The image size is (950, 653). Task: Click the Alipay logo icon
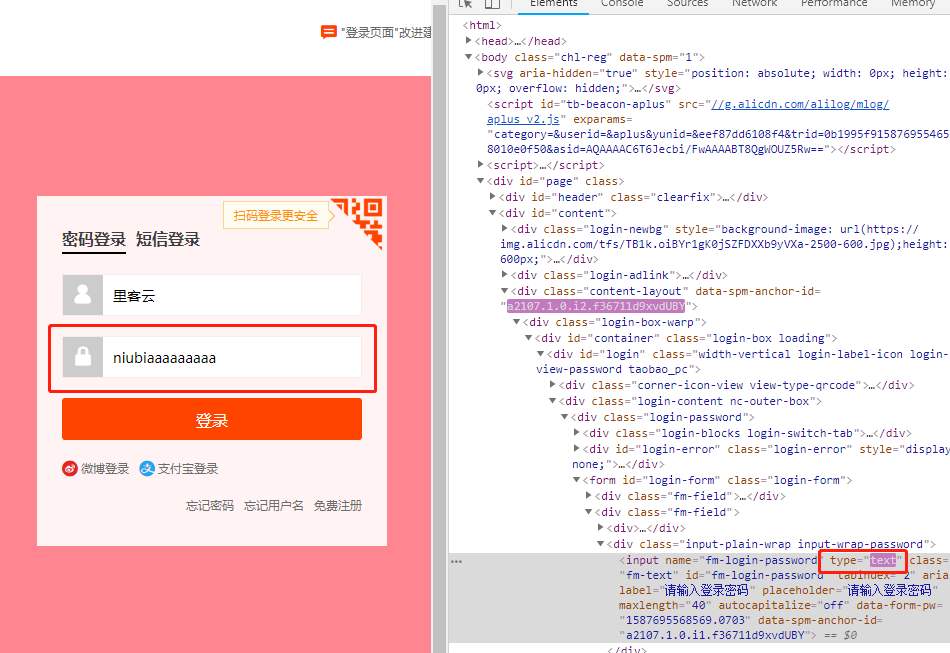[x=147, y=469]
